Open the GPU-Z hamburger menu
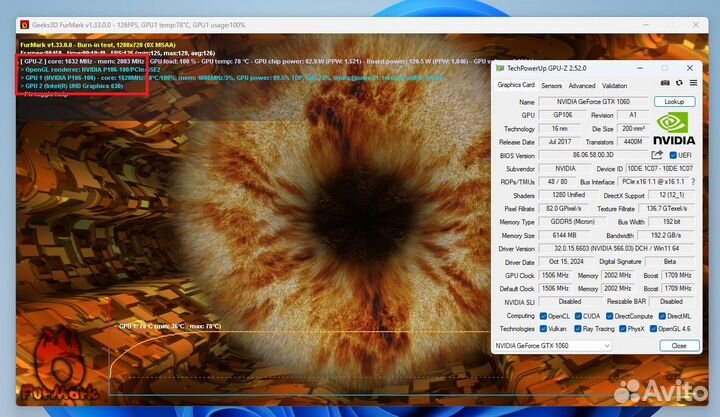The image size is (720, 417). pyautogui.click(x=693, y=83)
